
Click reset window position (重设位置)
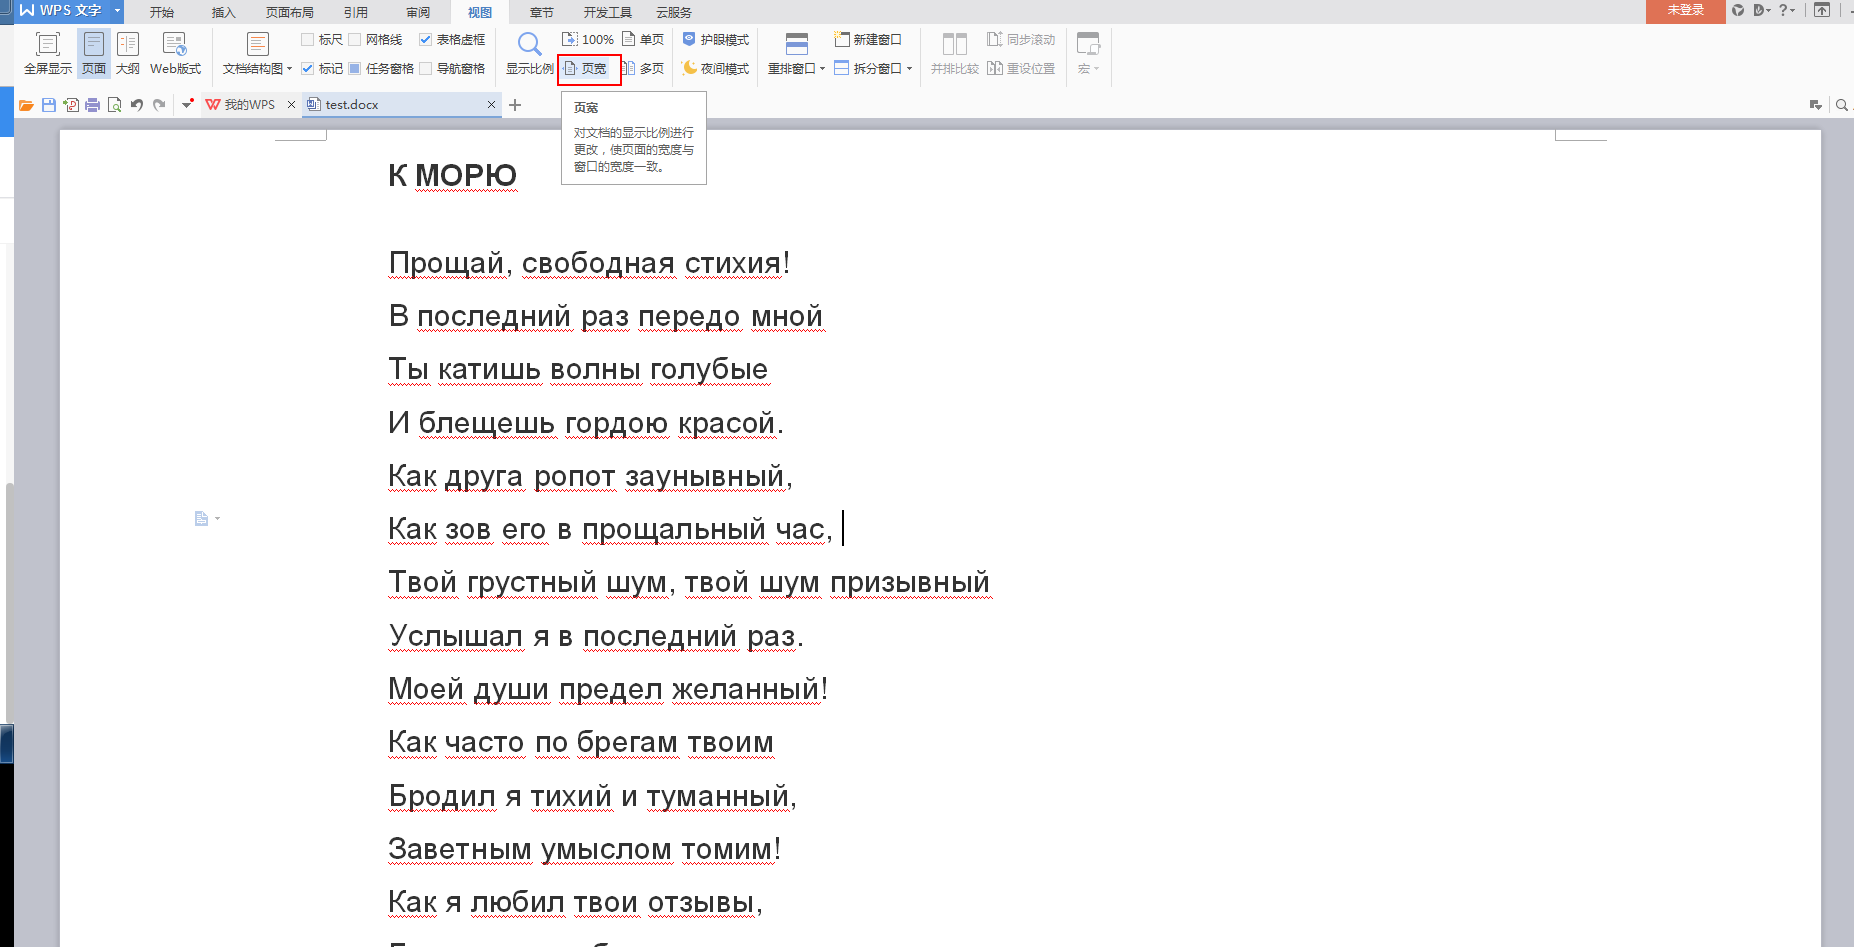click(1021, 68)
